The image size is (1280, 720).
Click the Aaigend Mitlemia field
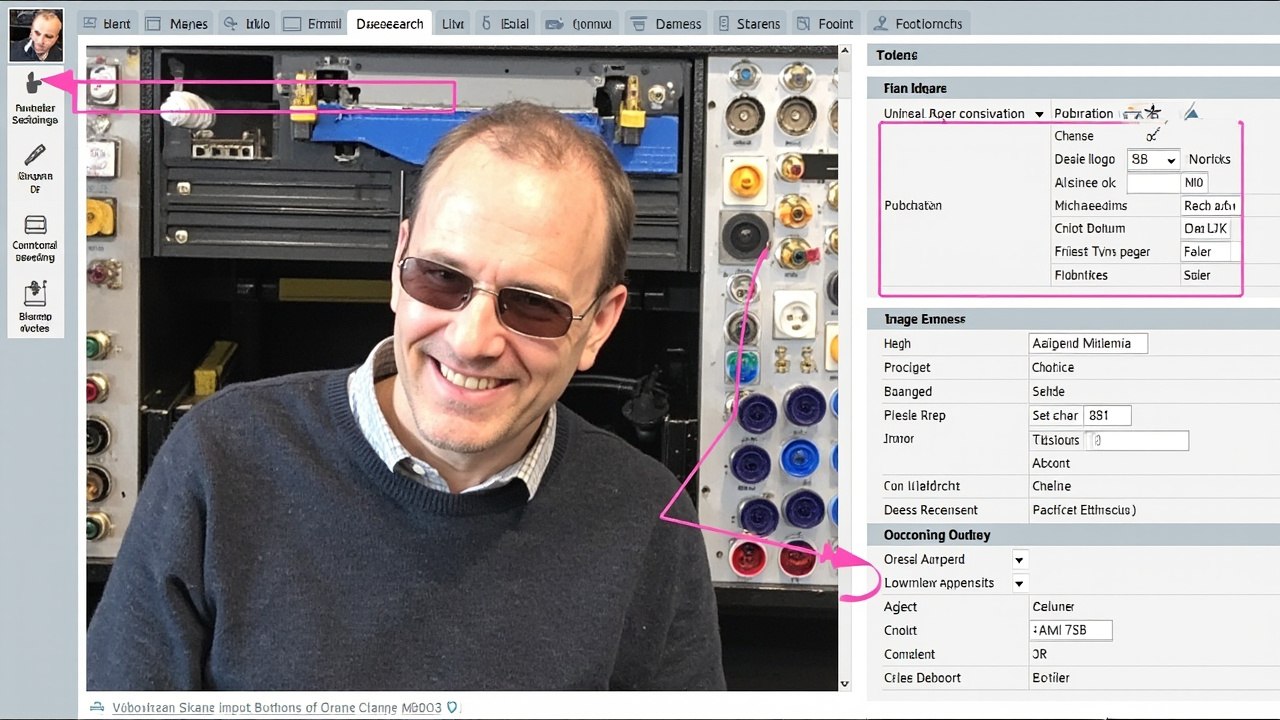coord(1088,343)
